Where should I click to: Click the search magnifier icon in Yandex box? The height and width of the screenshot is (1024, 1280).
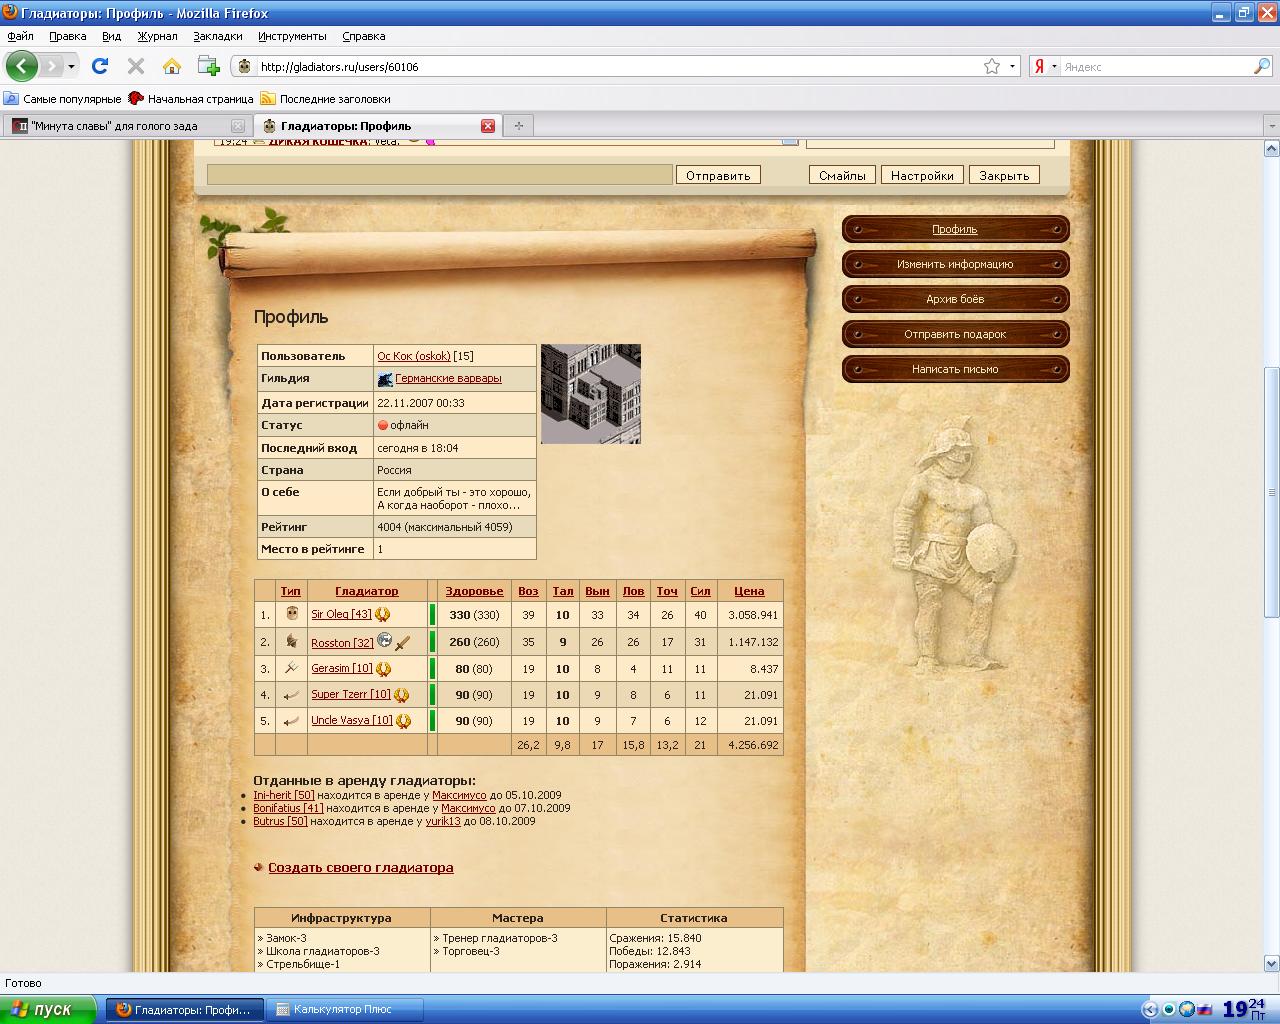[1261, 66]
